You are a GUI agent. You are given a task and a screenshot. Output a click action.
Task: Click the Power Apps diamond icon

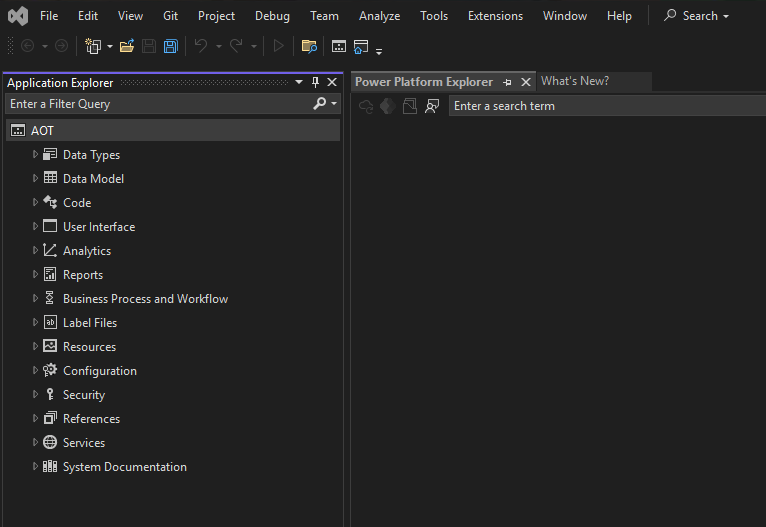point(388,106)
